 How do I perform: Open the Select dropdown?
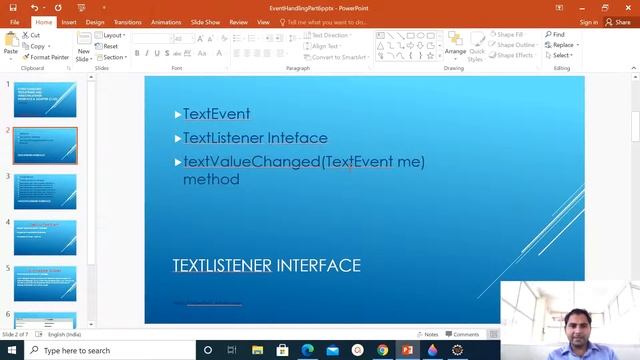(x=559, y=55)
